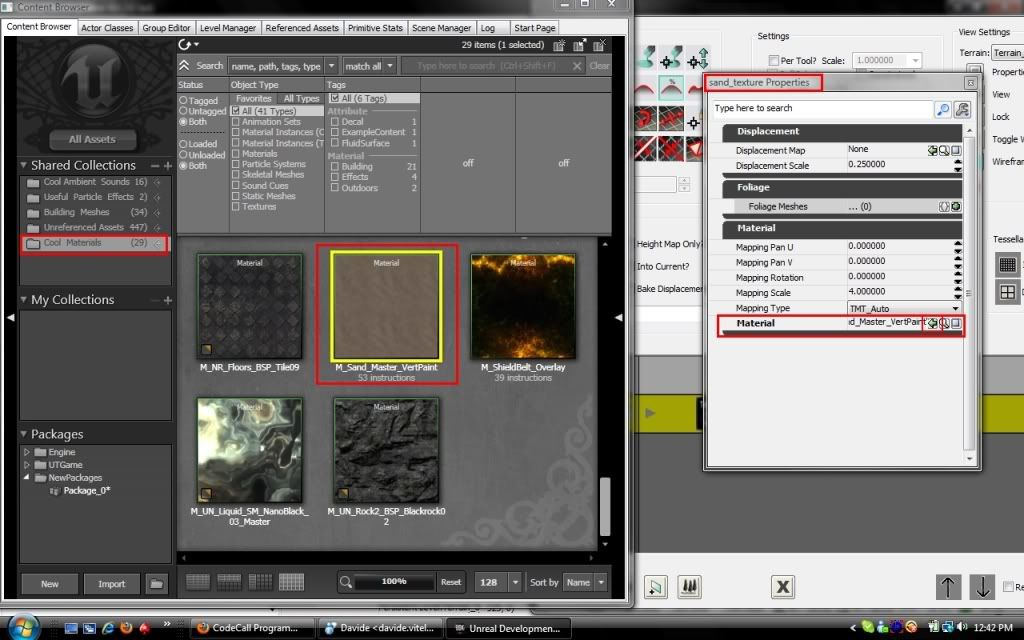The height and width of the screenshot is (640, 1024).
Task: Click the magnifier icon in sand_texture Properties
Action: click(942, 109)
